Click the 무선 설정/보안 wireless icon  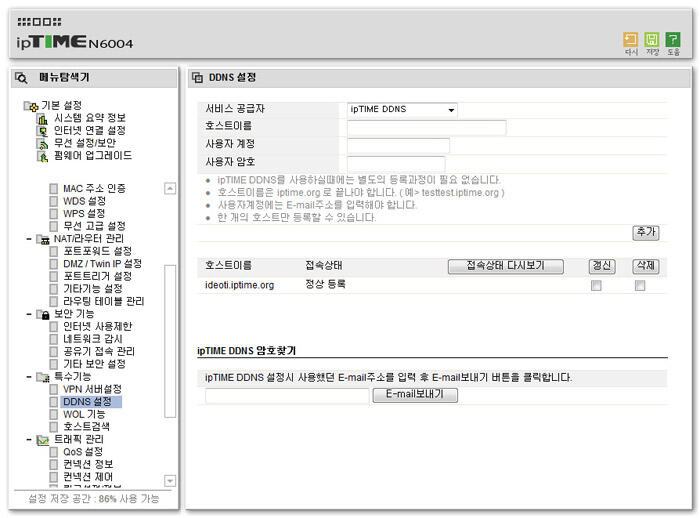[x=42, y=144]
